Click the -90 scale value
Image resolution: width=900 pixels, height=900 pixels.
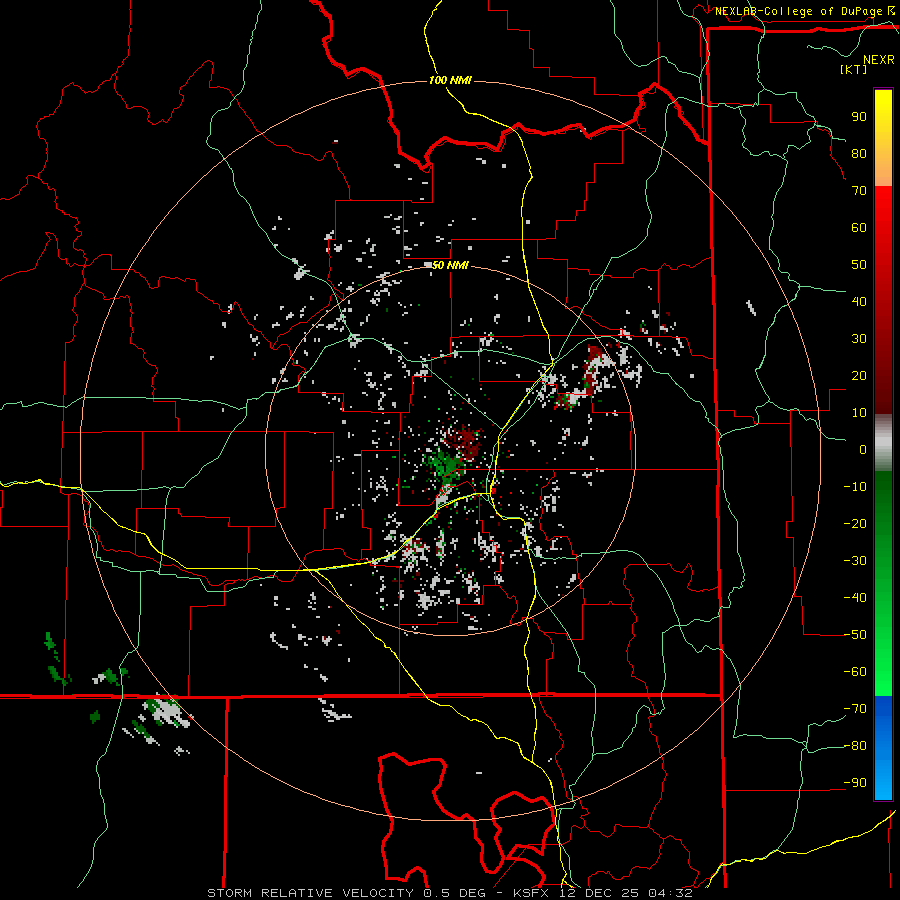pyautogui.click(x=855, y=783)
